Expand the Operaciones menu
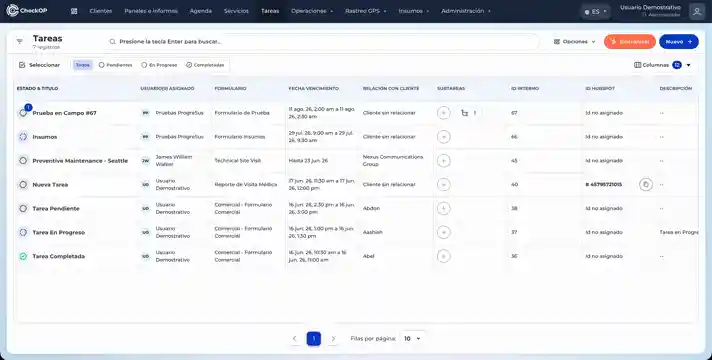Image resolution: width=712 pixels, height=360 pixels. click(312, 11)
